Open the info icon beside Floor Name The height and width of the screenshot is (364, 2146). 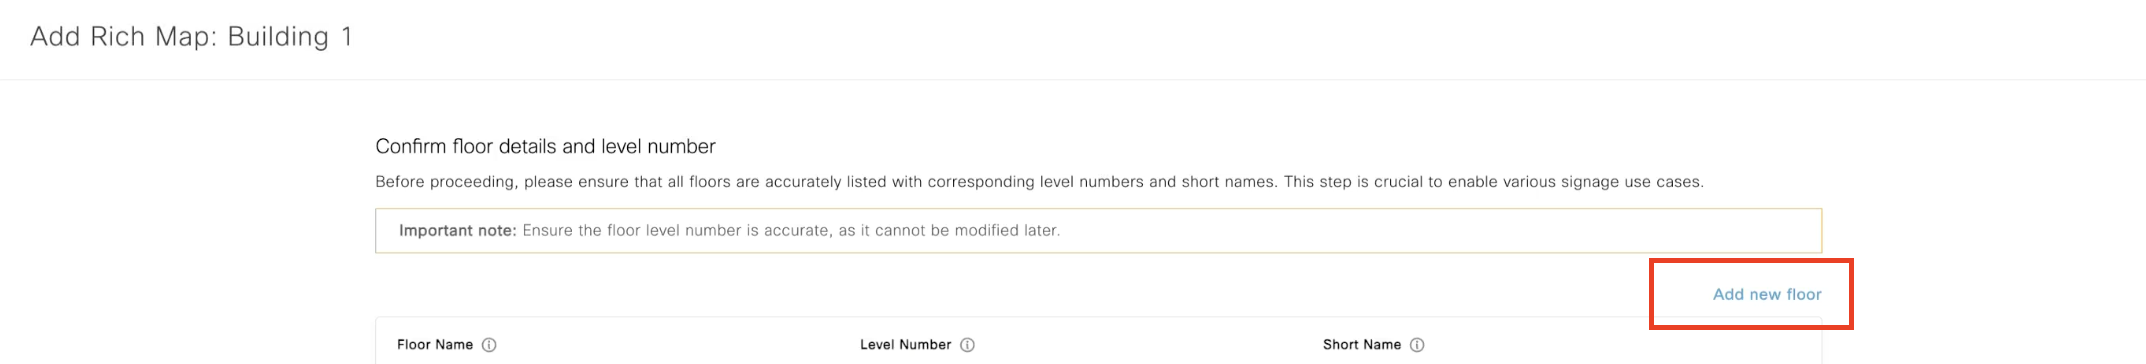(x=489, y=345)
